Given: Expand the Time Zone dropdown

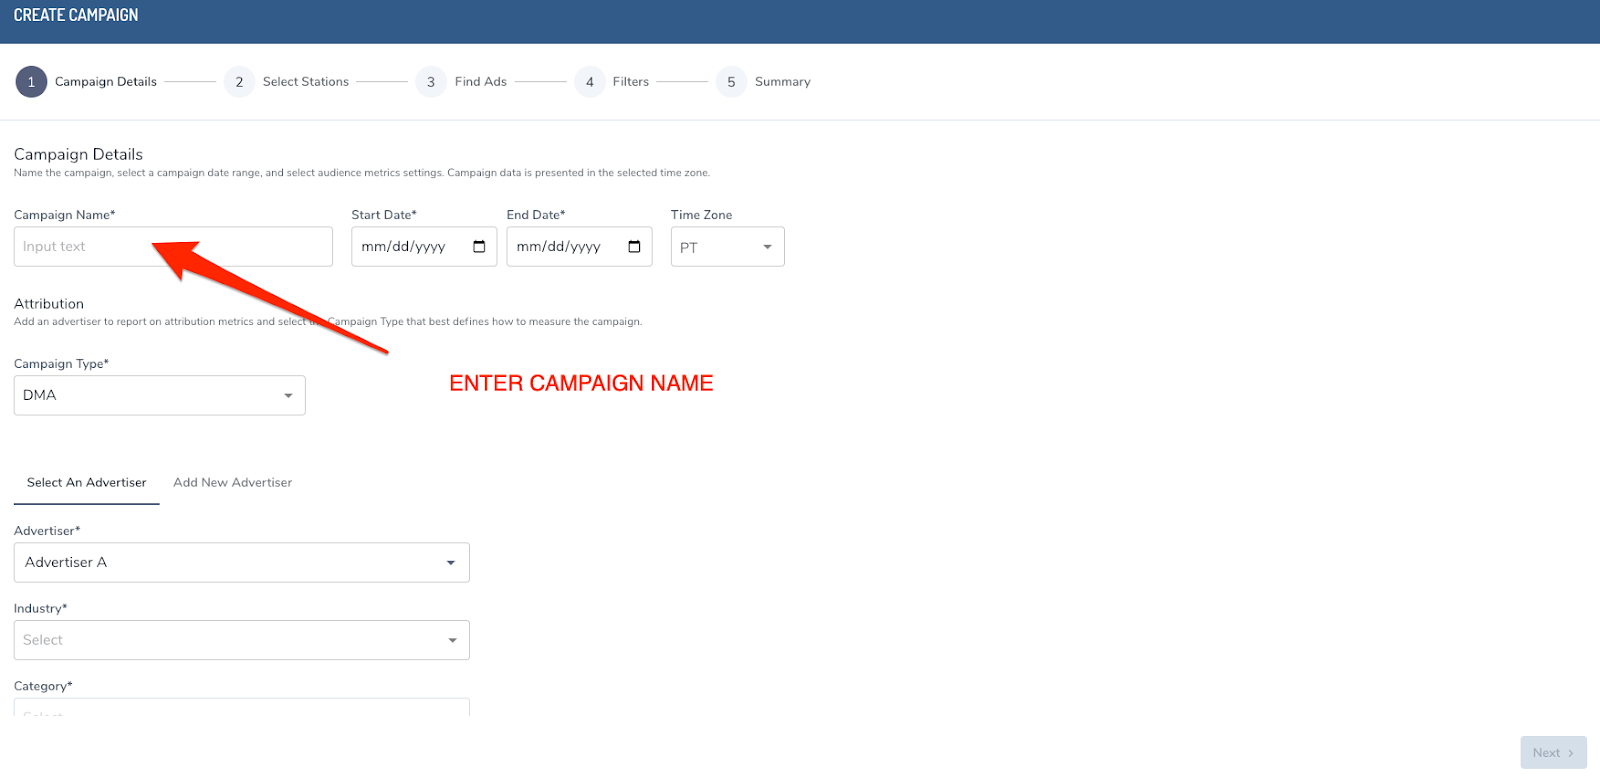Looking at the screenshot, I should click(x=727, y=247).
